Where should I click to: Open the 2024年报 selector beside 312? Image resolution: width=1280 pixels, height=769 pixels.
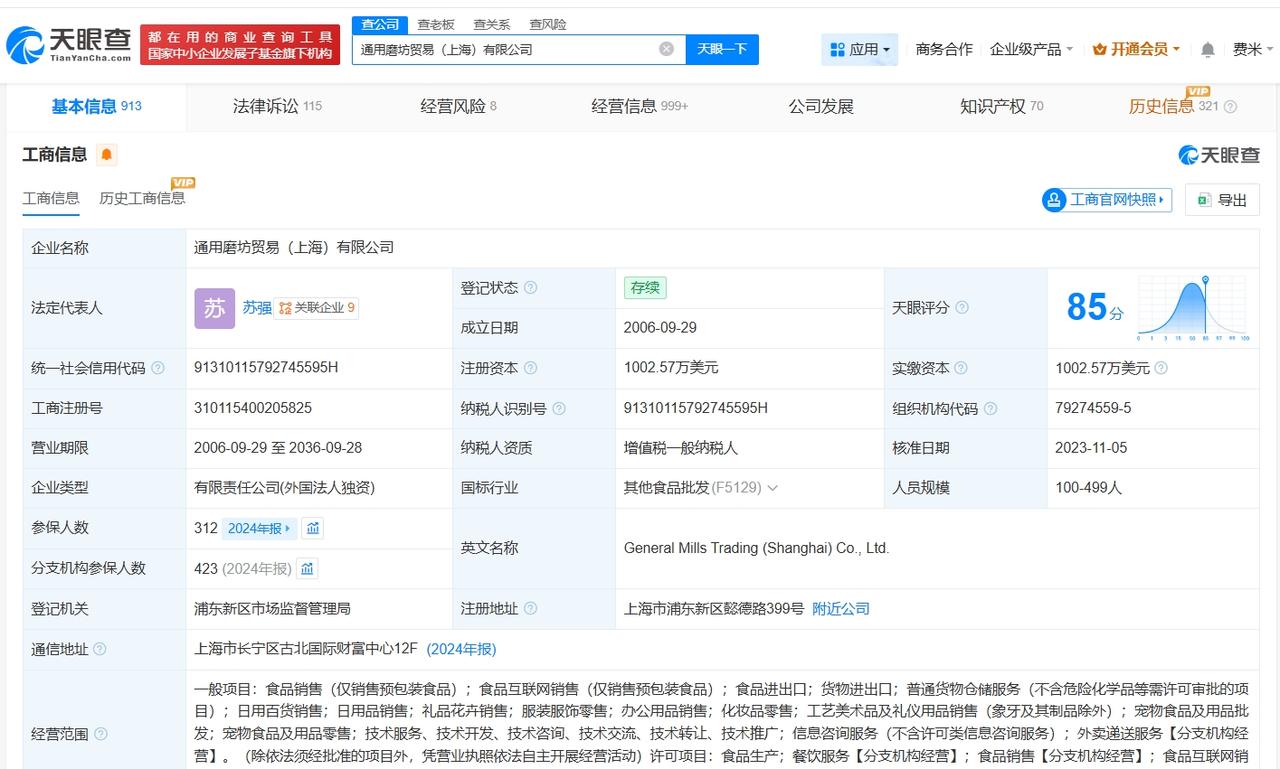point(259,528)
